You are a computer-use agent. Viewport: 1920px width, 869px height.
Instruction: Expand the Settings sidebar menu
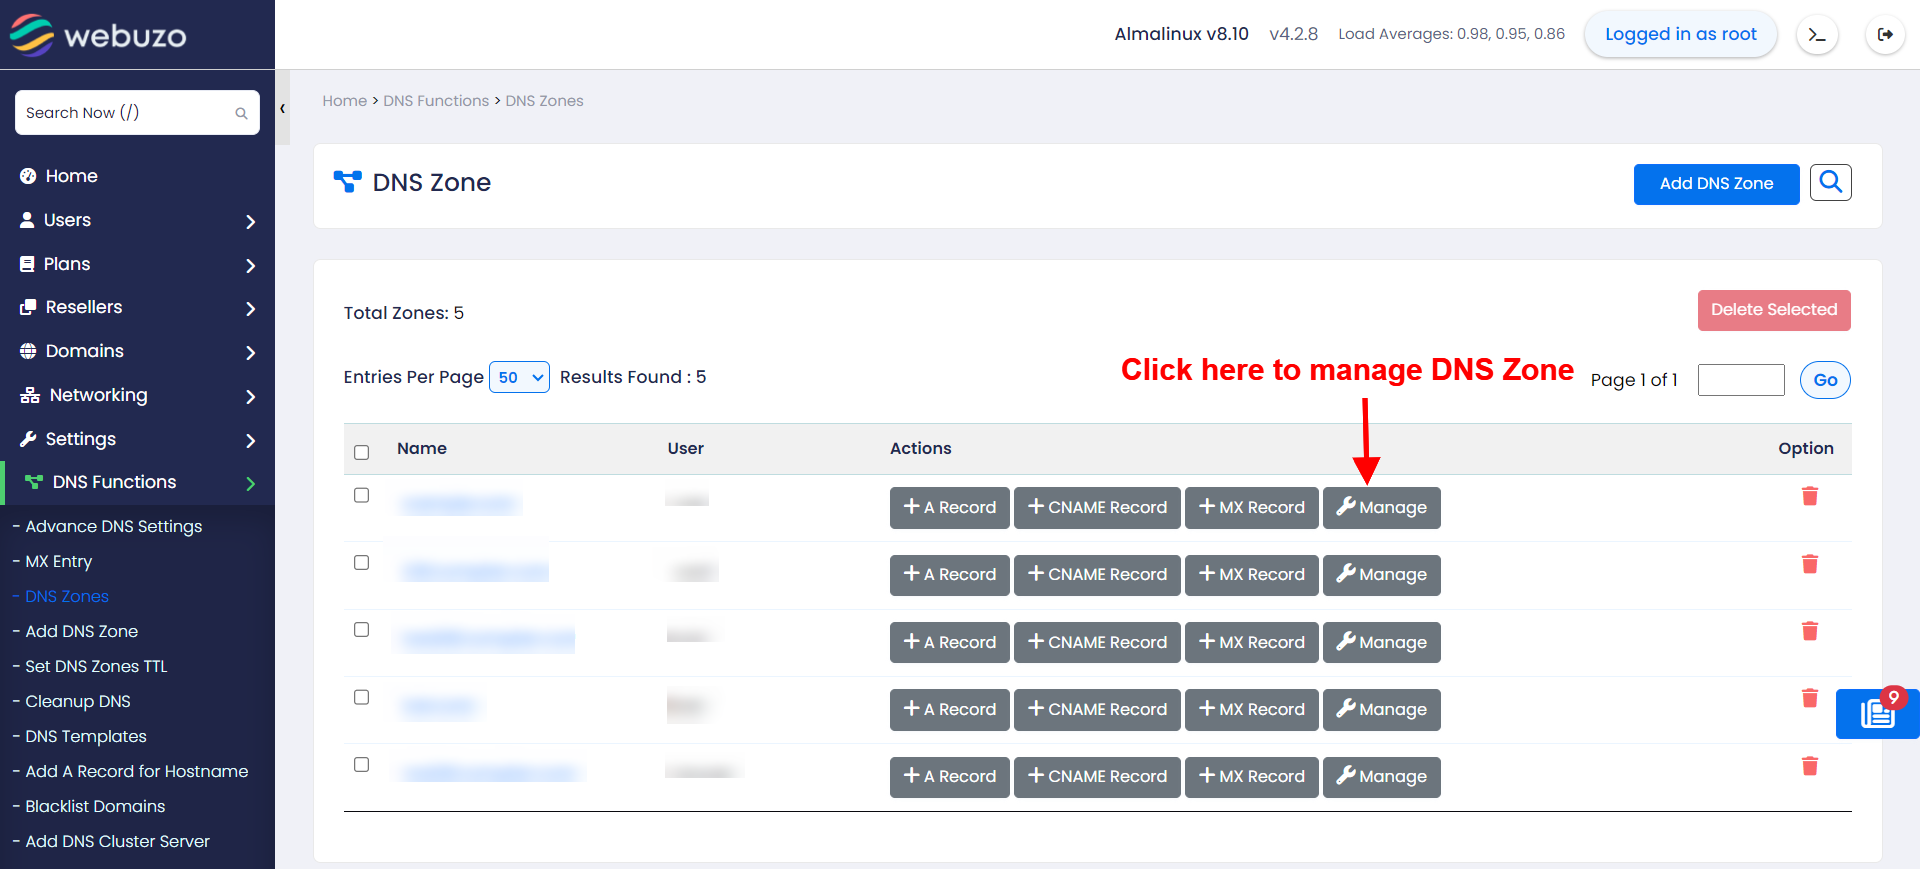coord(137,439)
